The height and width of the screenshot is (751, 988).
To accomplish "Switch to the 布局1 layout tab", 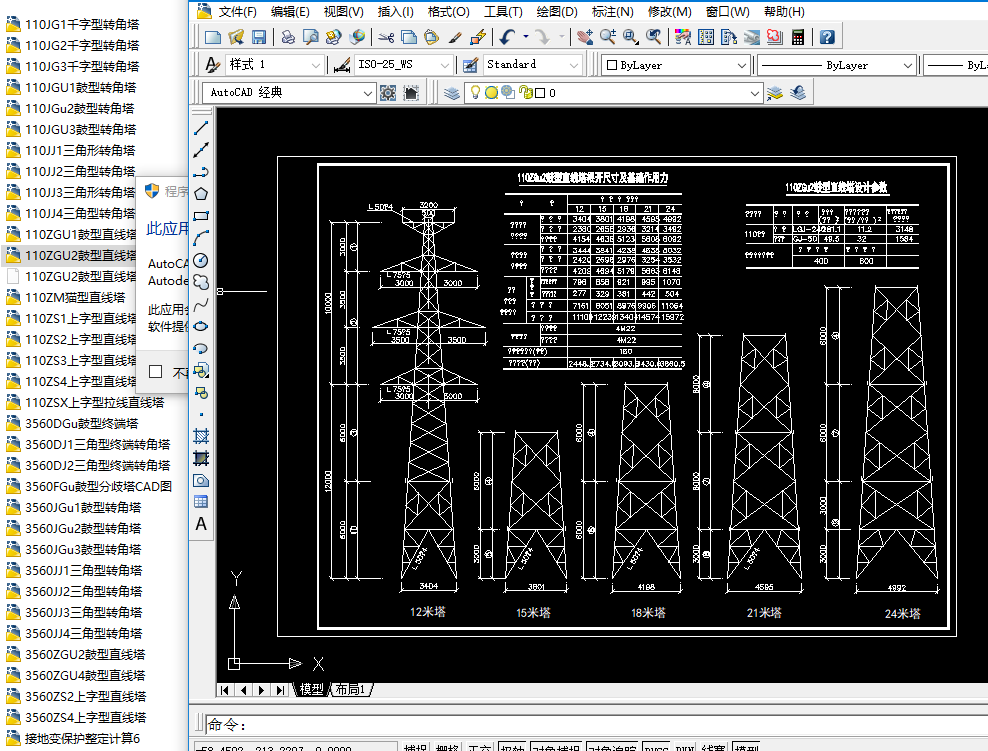I will [x=350, y=690].
